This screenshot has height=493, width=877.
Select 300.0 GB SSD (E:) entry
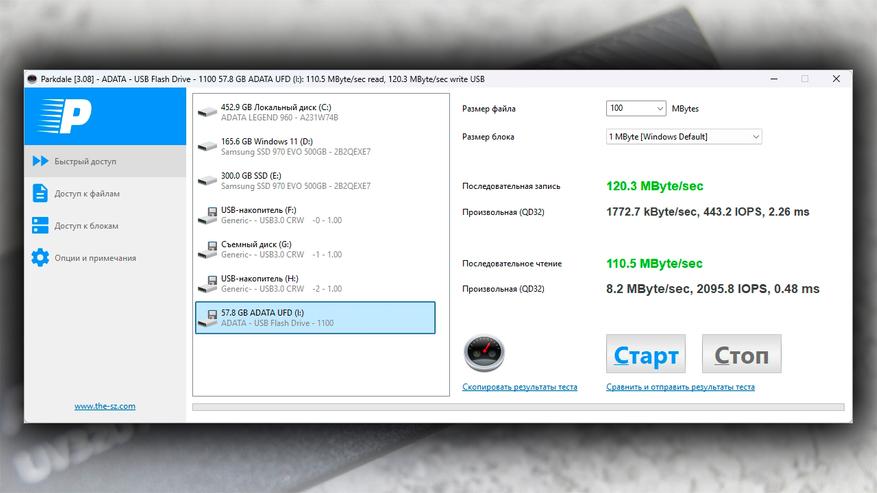point(315,181)
